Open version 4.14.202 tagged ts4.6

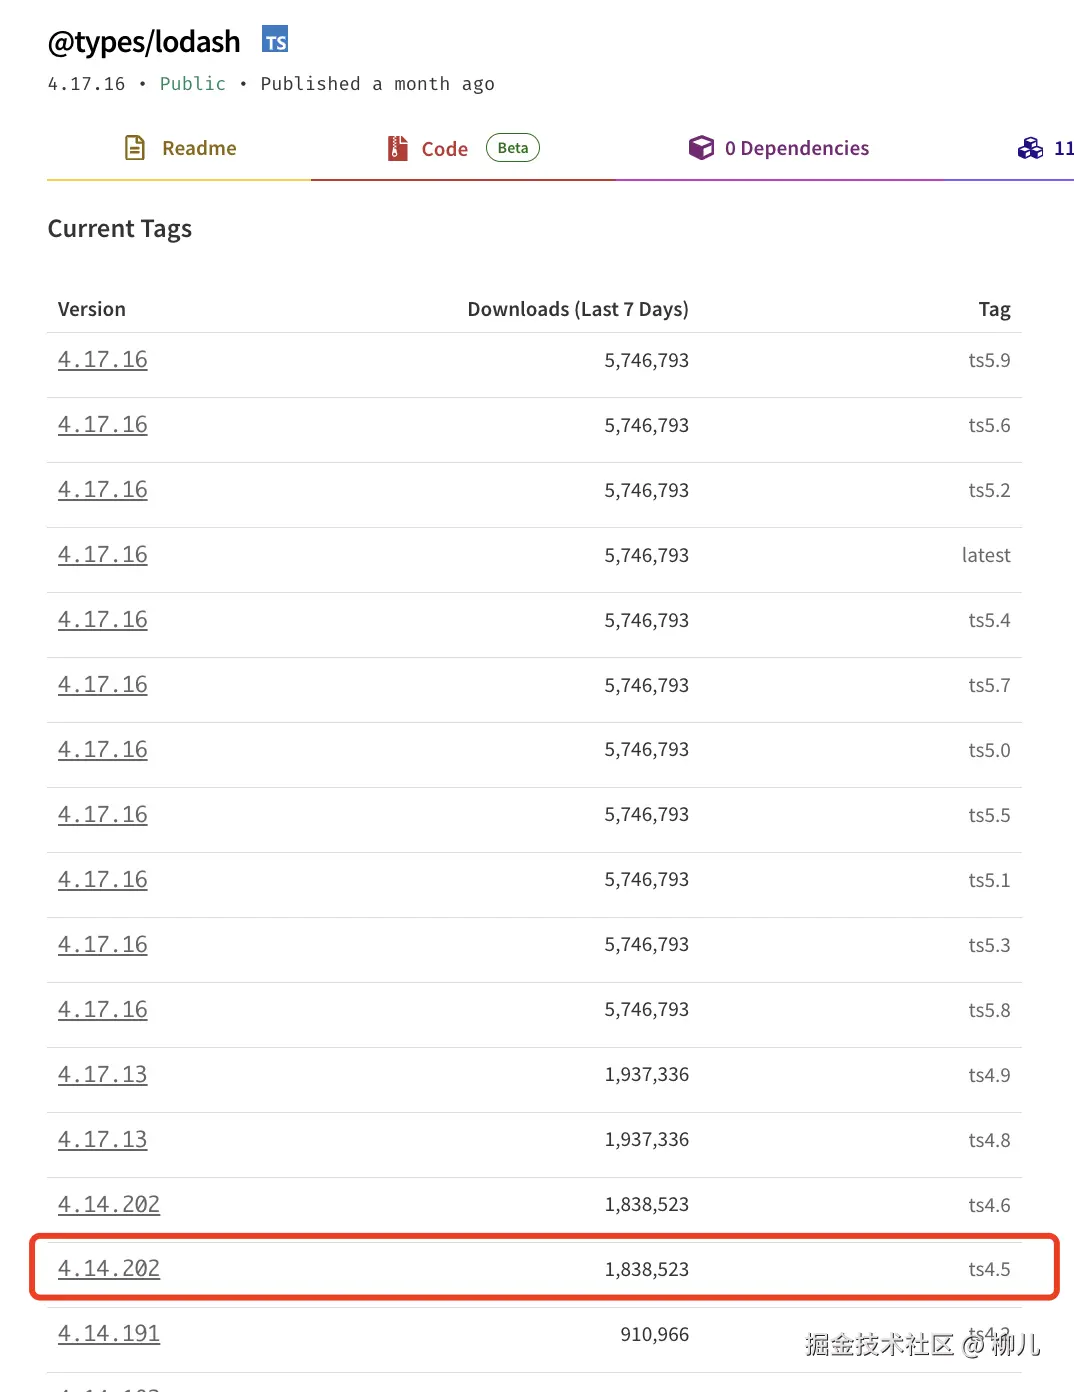(x=109, y=1205)
